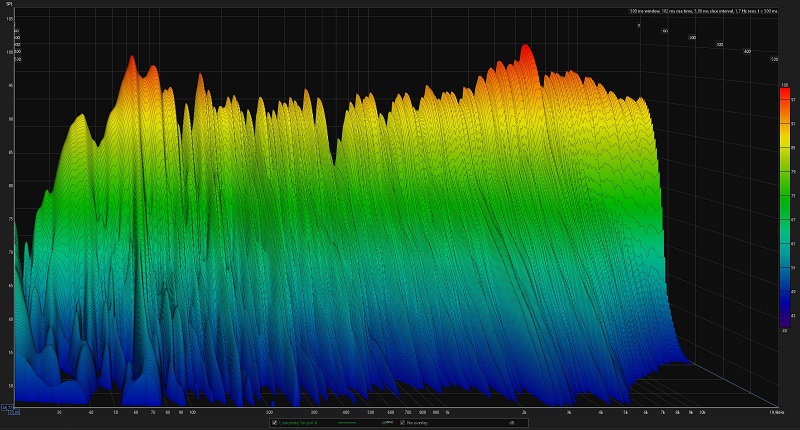Viewport: 800px width, 430px height.
Task: Click the 0 ms time axis marker
Action: click(639, 26)
